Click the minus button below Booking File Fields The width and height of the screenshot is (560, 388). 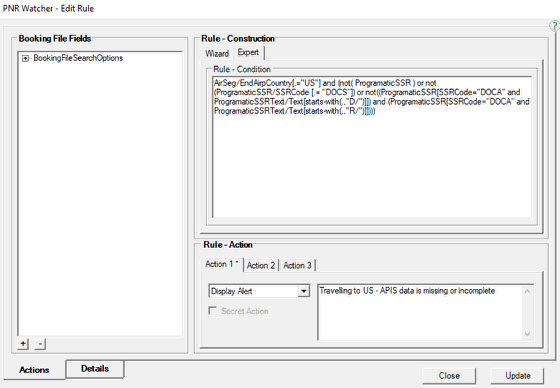[x=40, y=344]
